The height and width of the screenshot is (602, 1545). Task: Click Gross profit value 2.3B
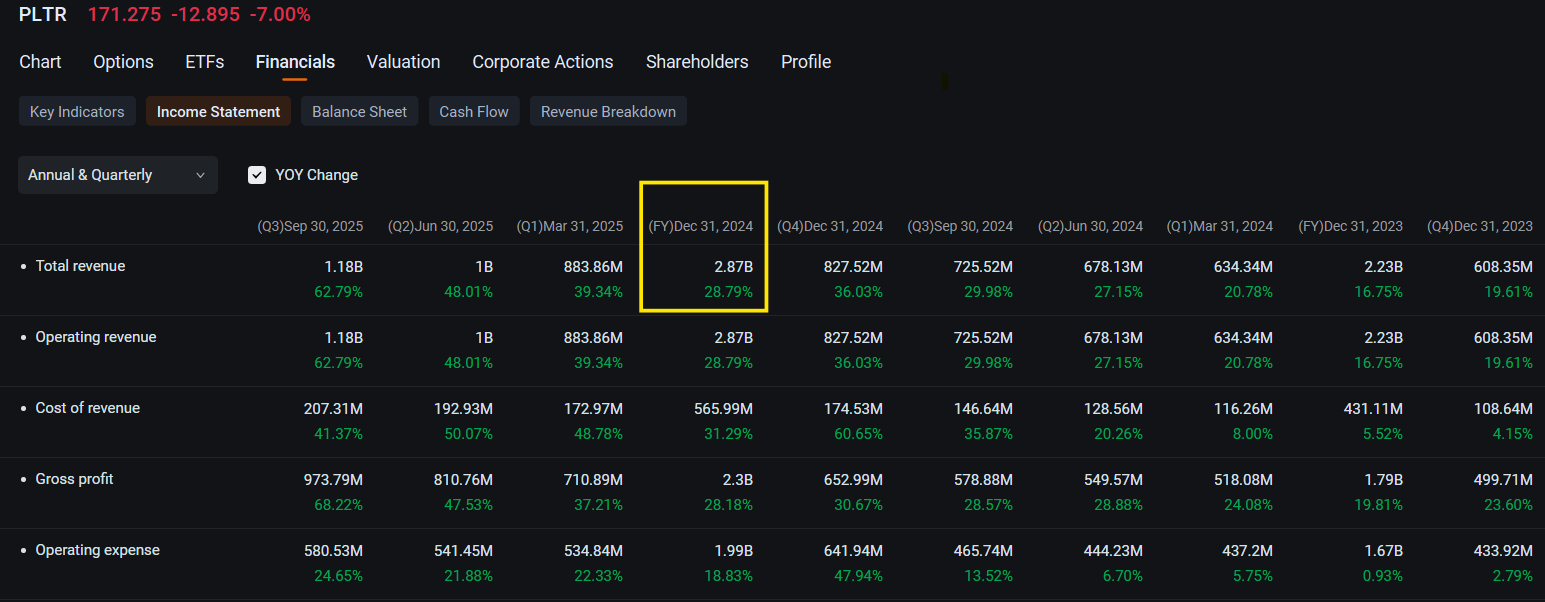point(737,479)
